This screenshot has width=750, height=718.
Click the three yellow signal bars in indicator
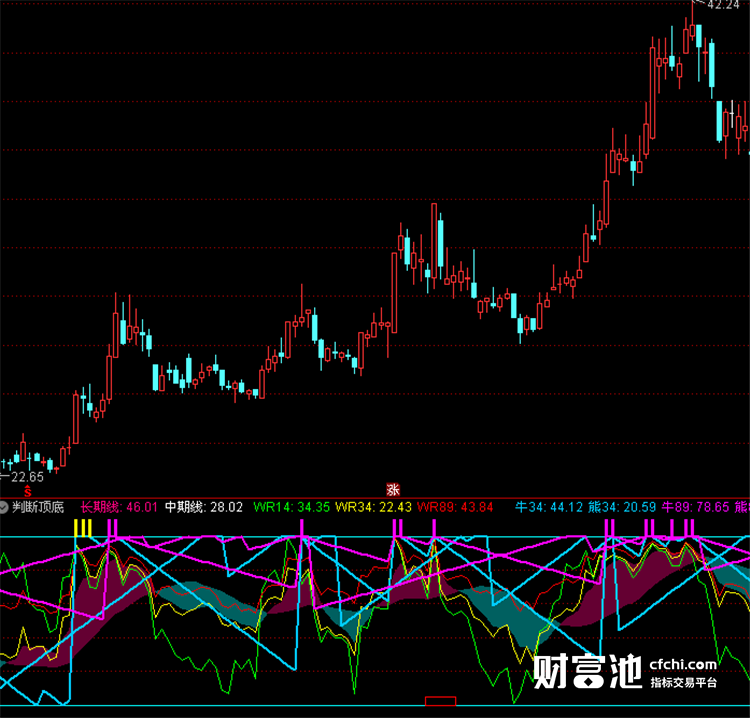tap(83, 528)
